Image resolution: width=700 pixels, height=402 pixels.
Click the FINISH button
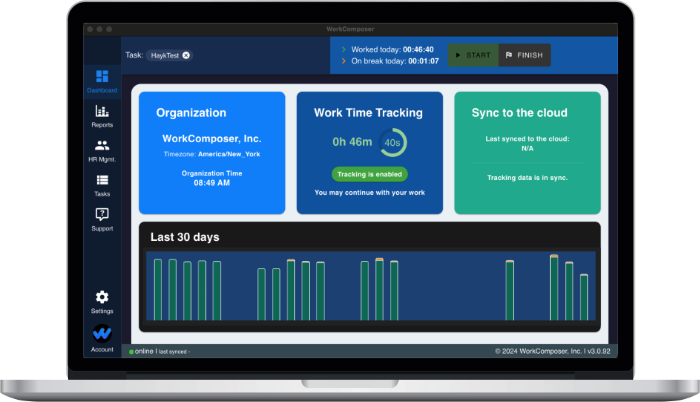pyautogui.click(x=525, y=55)
